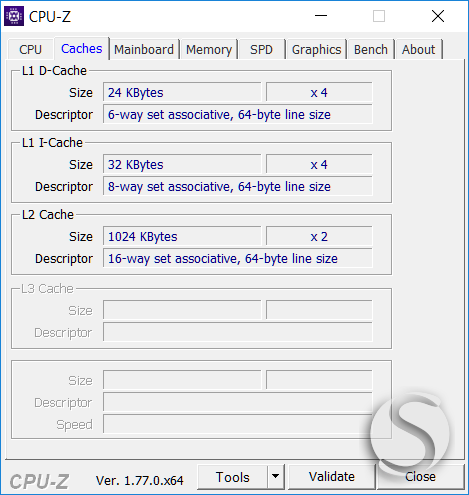This screenshot has width=469, height=495.
Task: Click the L2 Cache size field 1024 KBytes
Action: (182, 236)
